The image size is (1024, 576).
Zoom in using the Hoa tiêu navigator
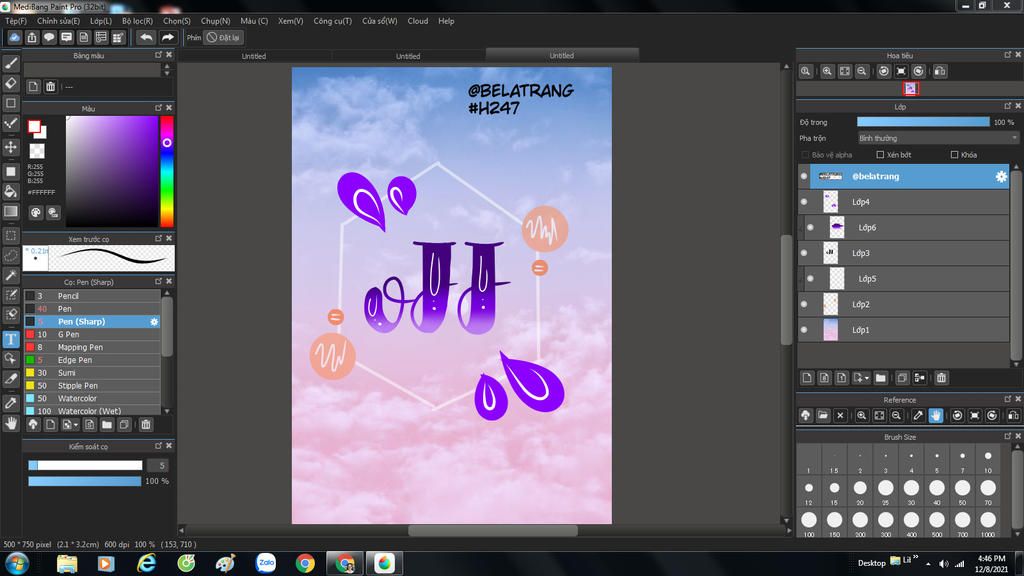click(827, 71)
